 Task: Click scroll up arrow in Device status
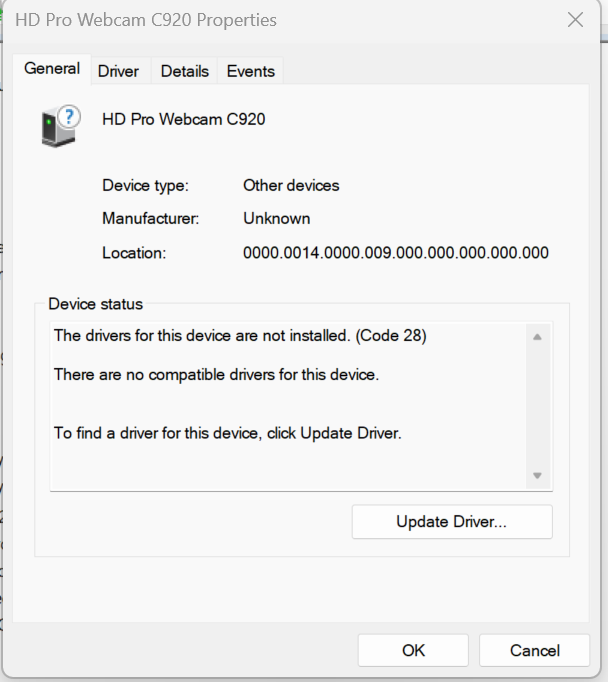[x=537, y=337]
